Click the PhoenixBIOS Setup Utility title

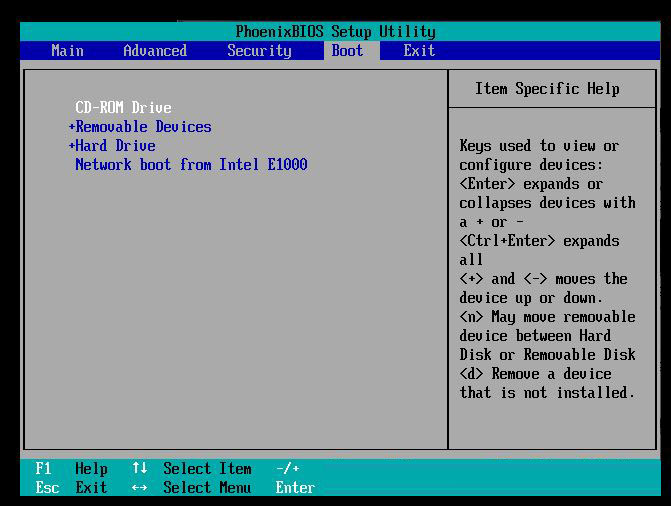(336, 31)
